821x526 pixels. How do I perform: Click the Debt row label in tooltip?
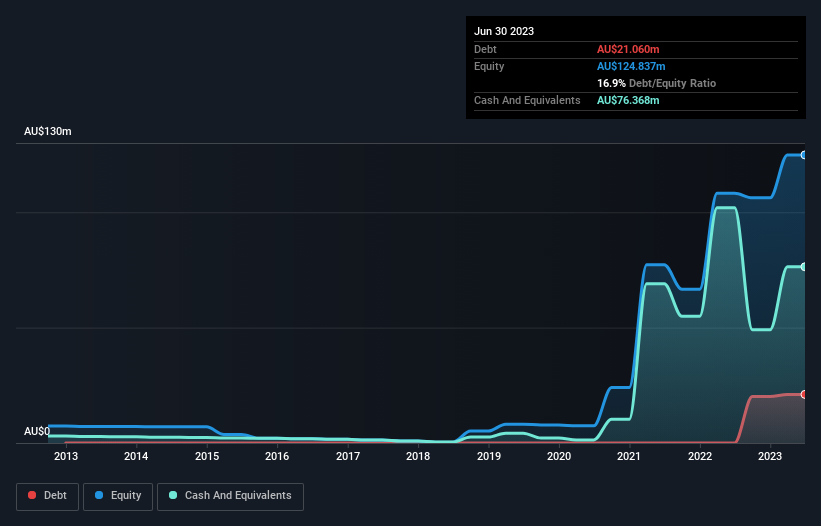[485, 49]
